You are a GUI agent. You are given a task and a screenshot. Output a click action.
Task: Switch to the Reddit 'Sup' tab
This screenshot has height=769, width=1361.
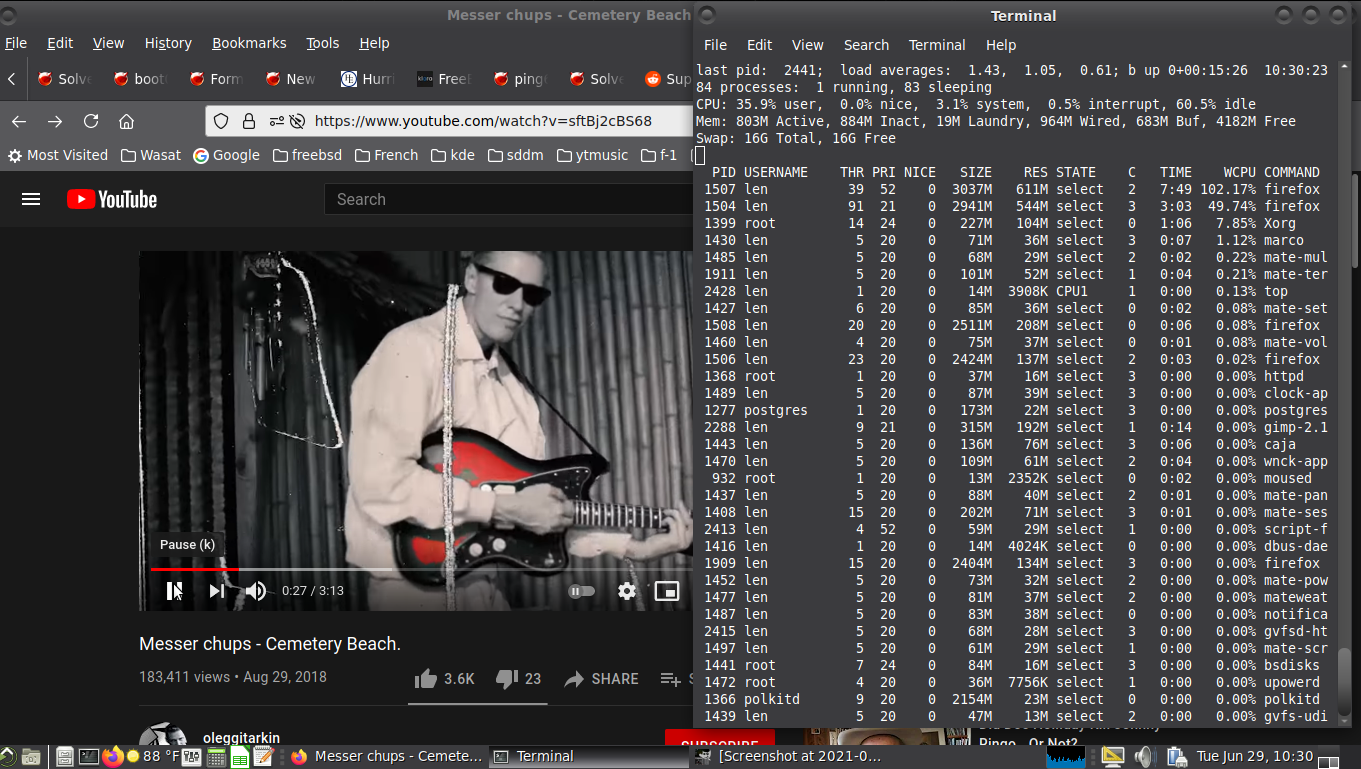click(667, 79)
